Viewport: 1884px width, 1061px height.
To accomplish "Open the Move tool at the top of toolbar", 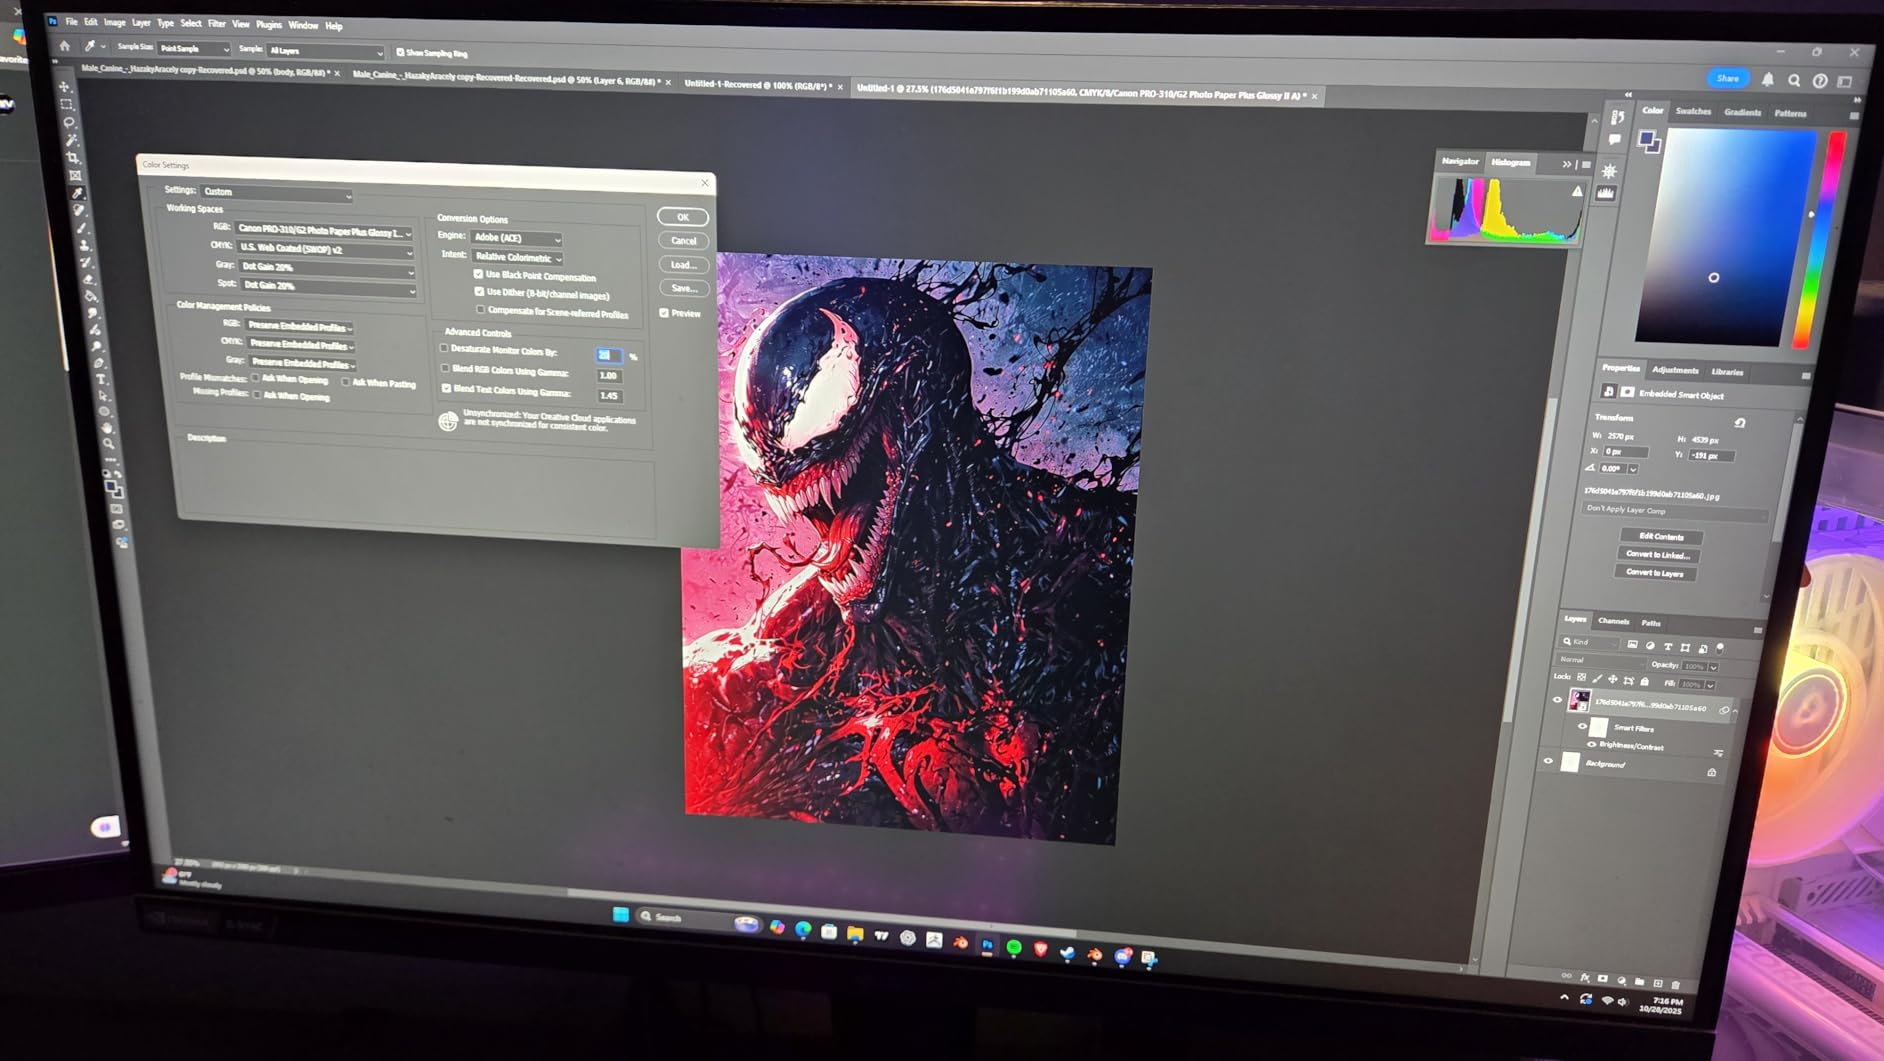I will (62, 88).
